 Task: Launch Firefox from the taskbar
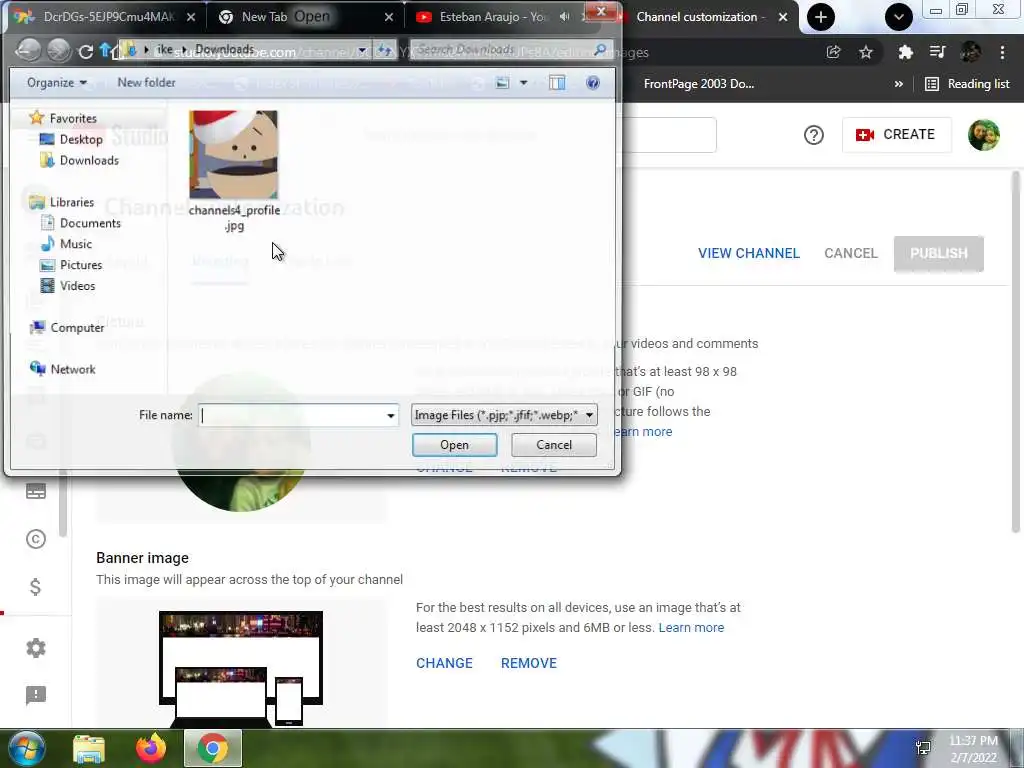click(151, 748)
